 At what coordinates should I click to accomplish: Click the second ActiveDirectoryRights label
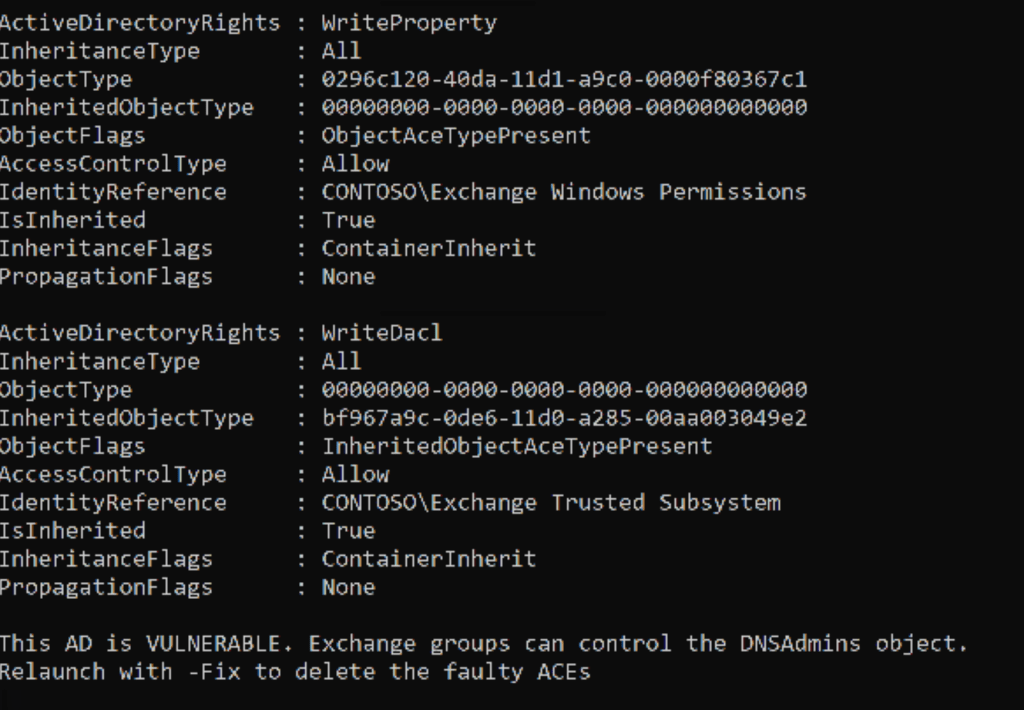pyautogui.click(x=140, y=333)
